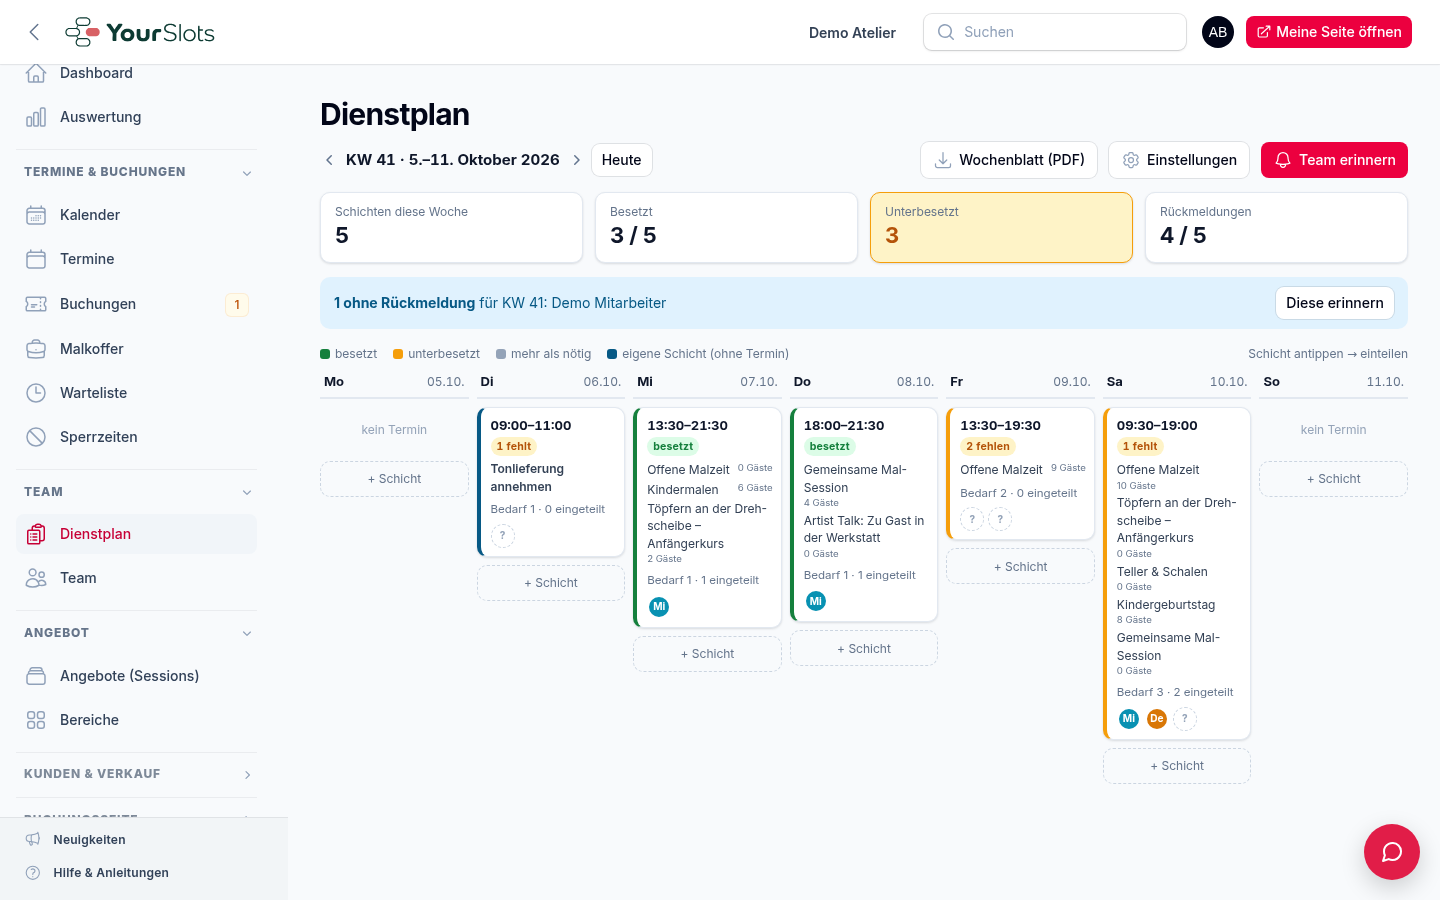Go to previous week with left chevron
This screenshot has height=900, width=1440.
pos(329,160)
